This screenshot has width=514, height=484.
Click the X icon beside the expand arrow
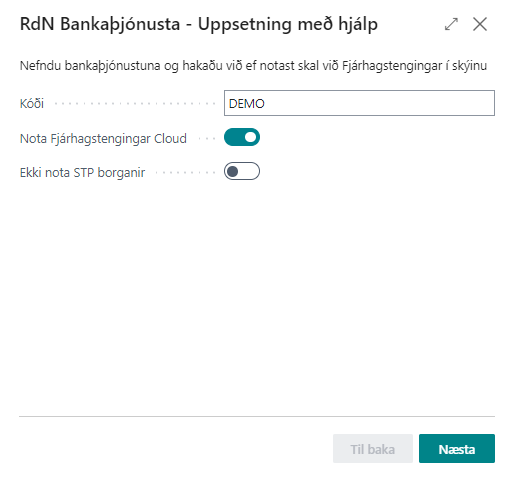[480, 24]
